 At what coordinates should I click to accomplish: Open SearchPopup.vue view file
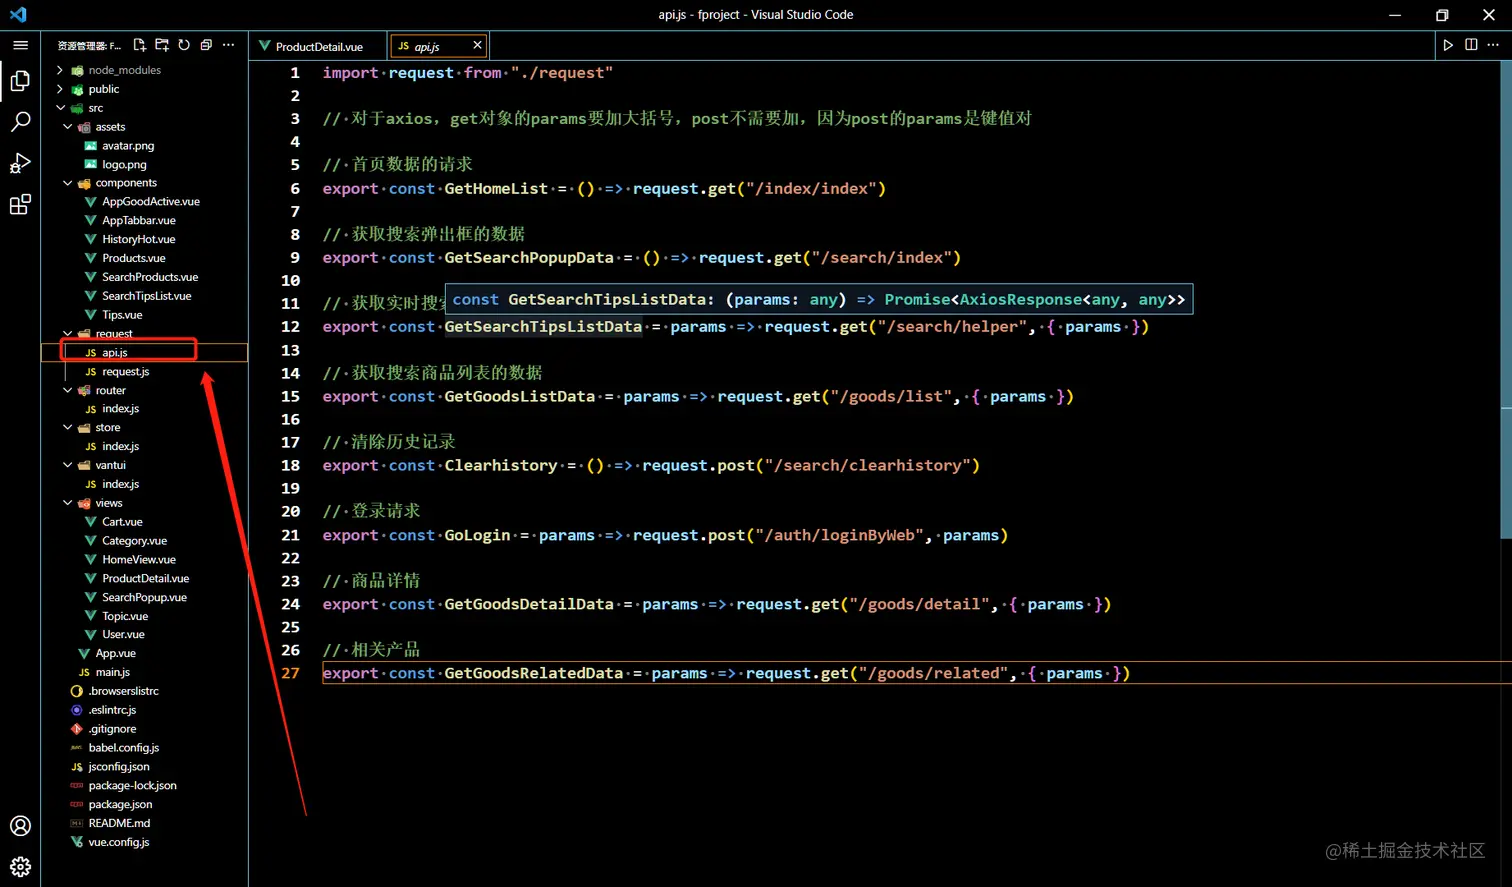[144, 597]
